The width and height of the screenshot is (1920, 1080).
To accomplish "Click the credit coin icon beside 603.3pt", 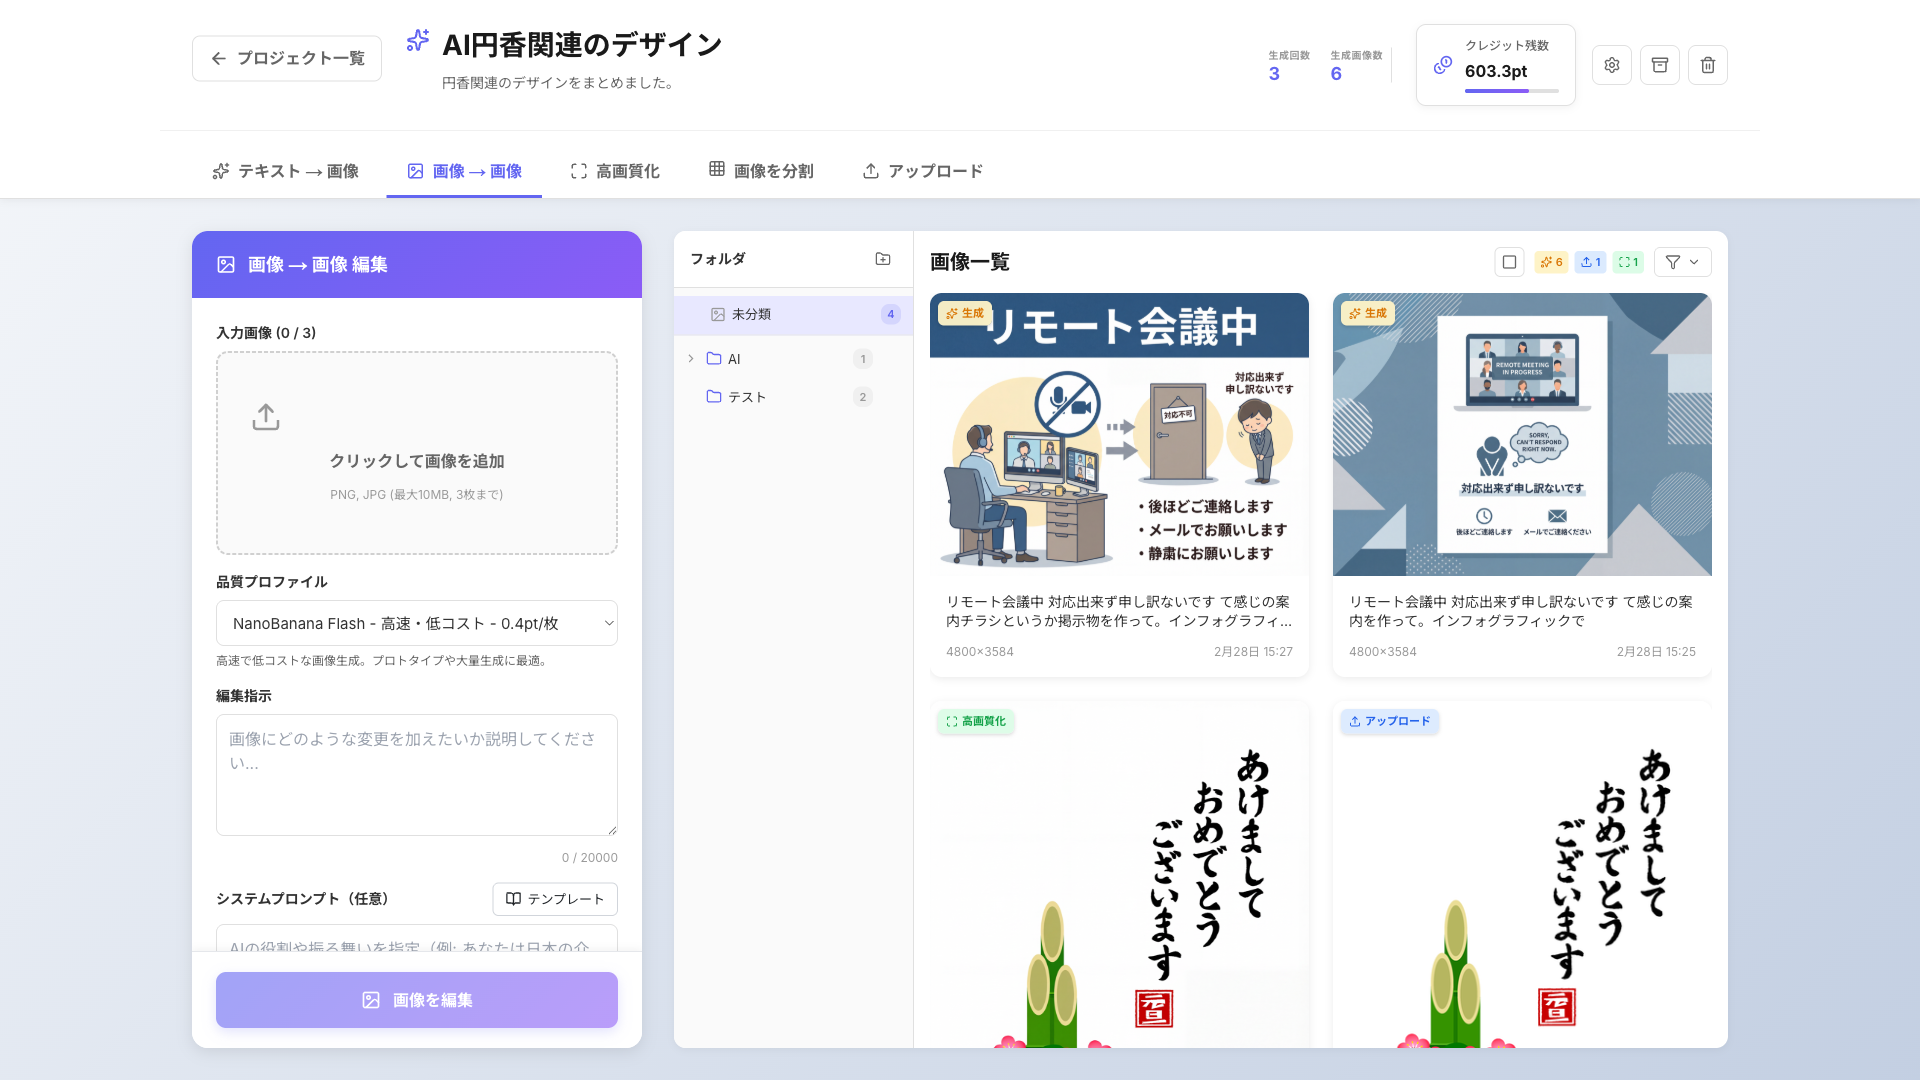I will pyautogui.click(x=1443, y=65).
